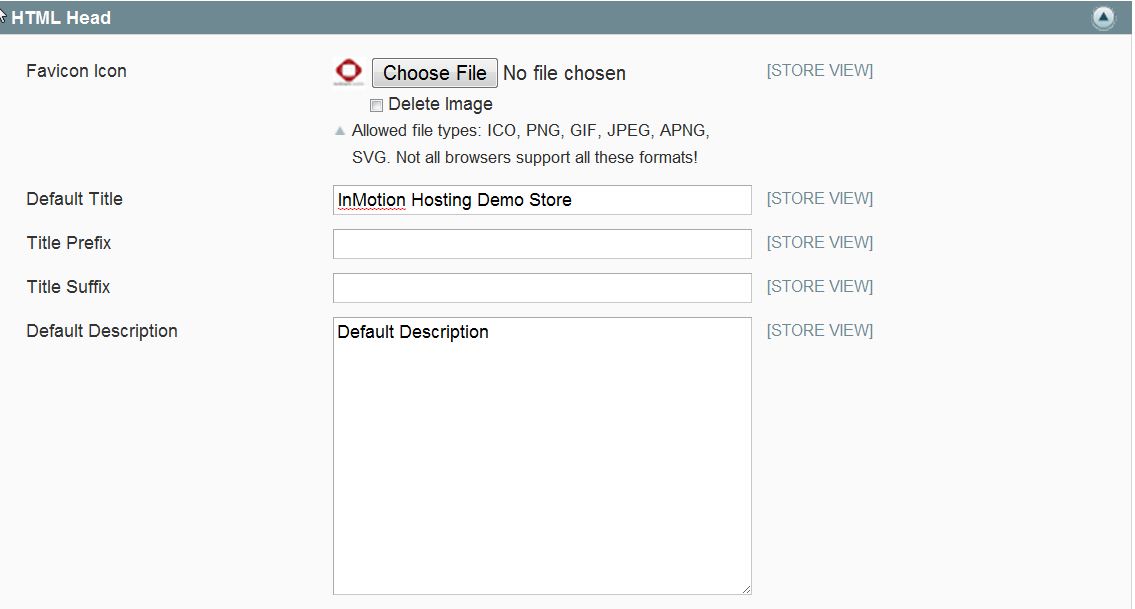1135x609 pixels.
Task: Focus the Default Title text field
Action: (541, 200)
